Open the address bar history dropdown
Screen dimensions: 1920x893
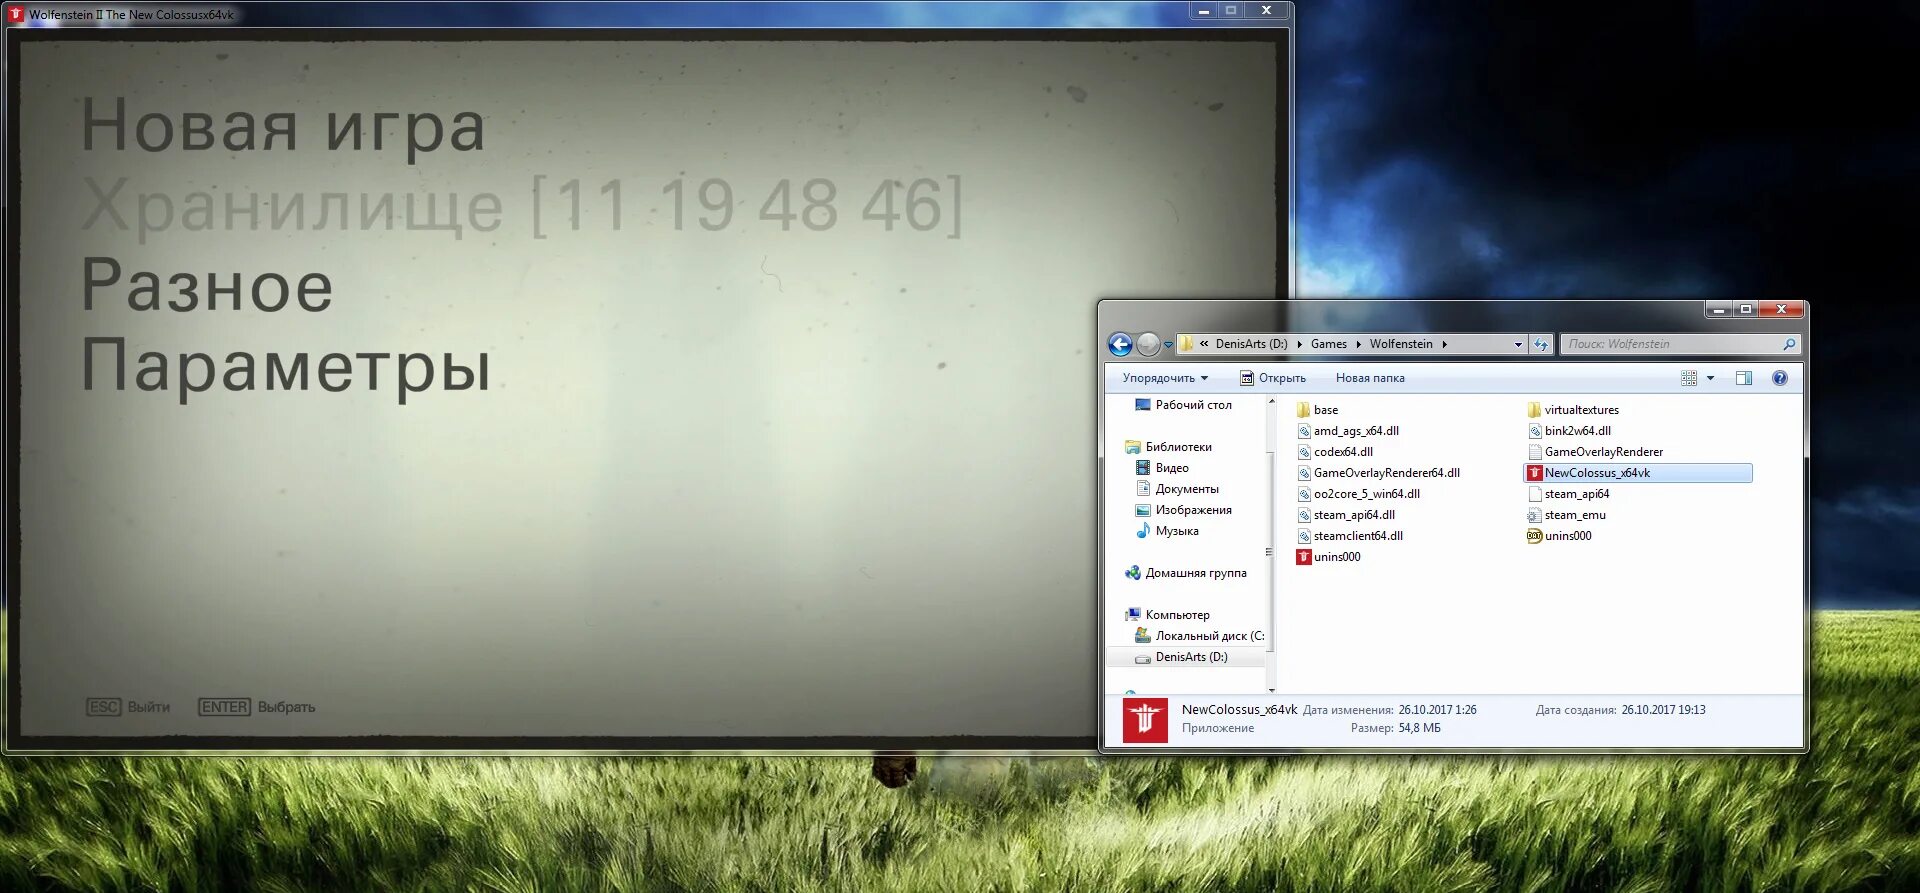(1518, 344)
